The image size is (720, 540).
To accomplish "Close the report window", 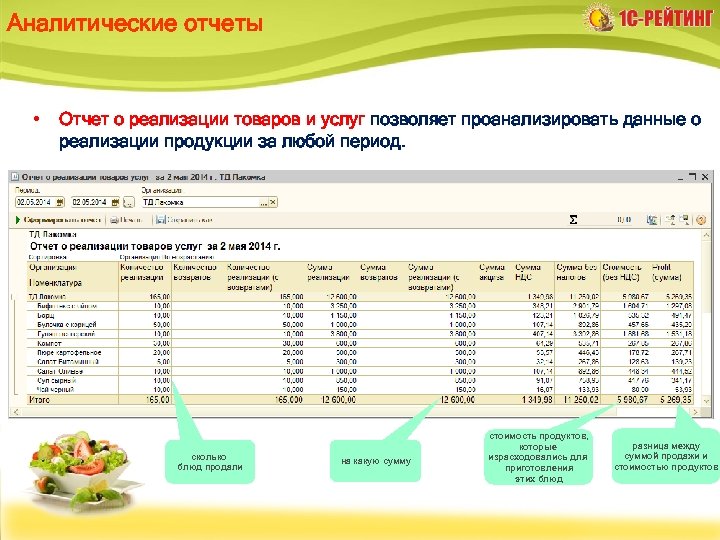I will click(x=705, y=177).
